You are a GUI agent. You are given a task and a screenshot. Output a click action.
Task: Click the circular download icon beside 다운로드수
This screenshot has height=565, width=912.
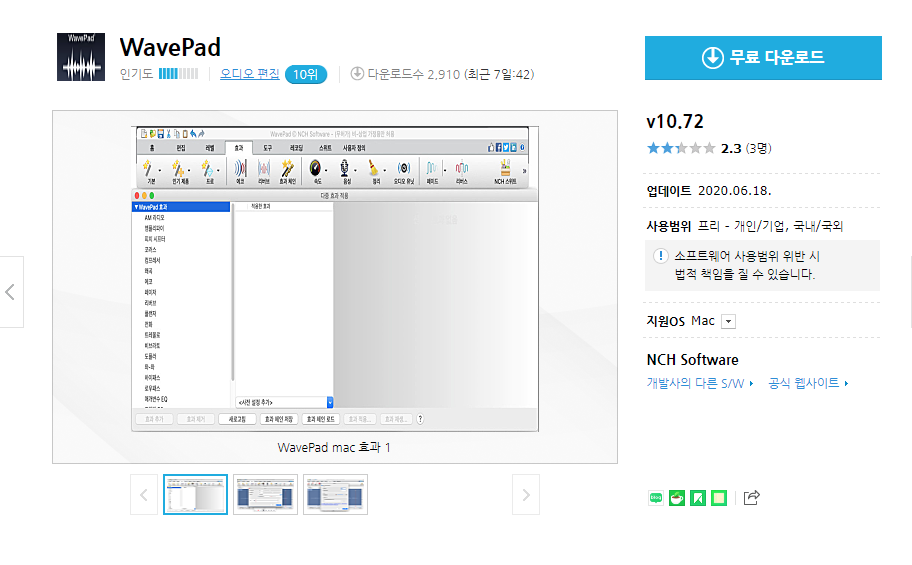pos(357,73)
